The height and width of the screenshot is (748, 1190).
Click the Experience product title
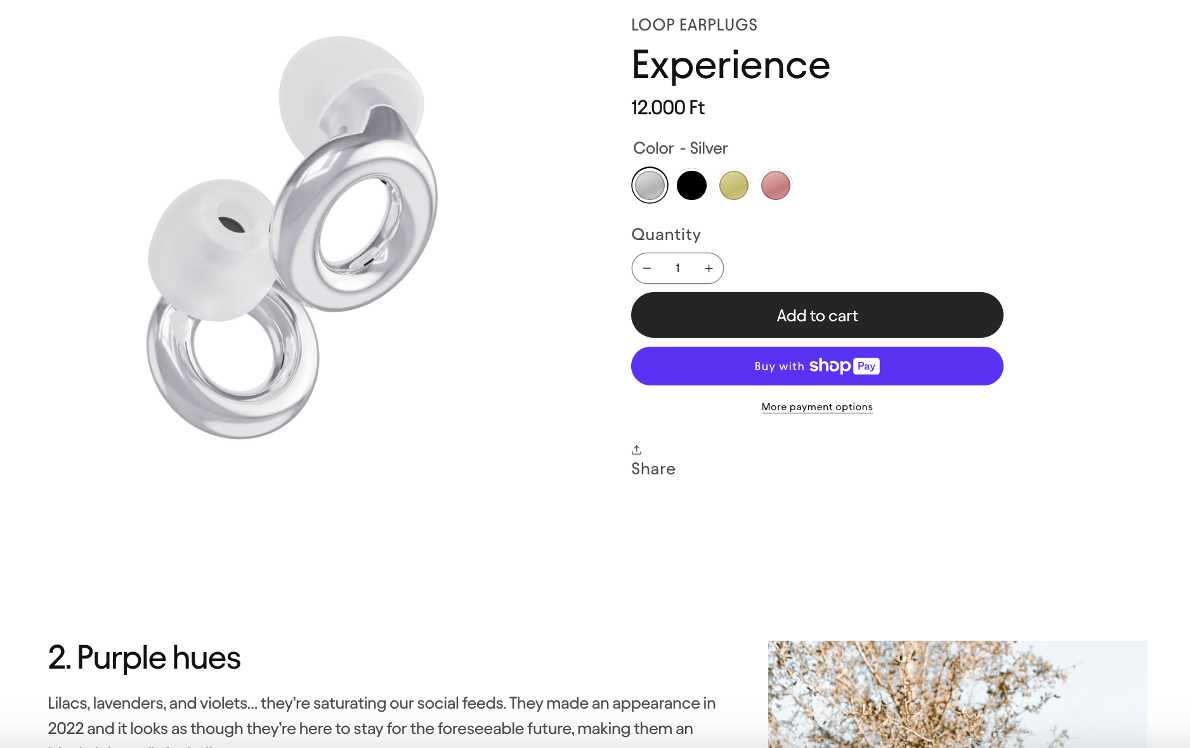731,66
